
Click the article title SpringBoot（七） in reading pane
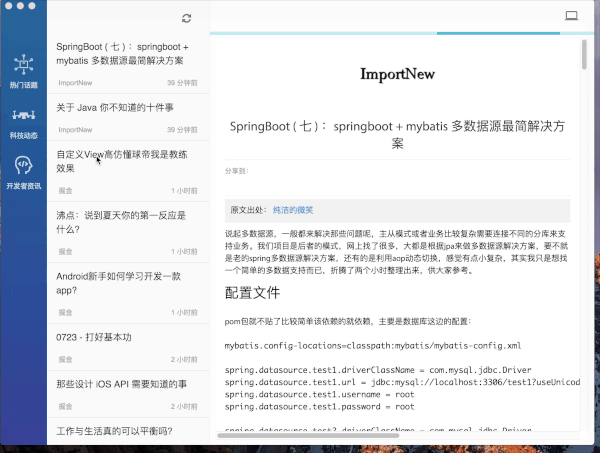tap(398, 134)
